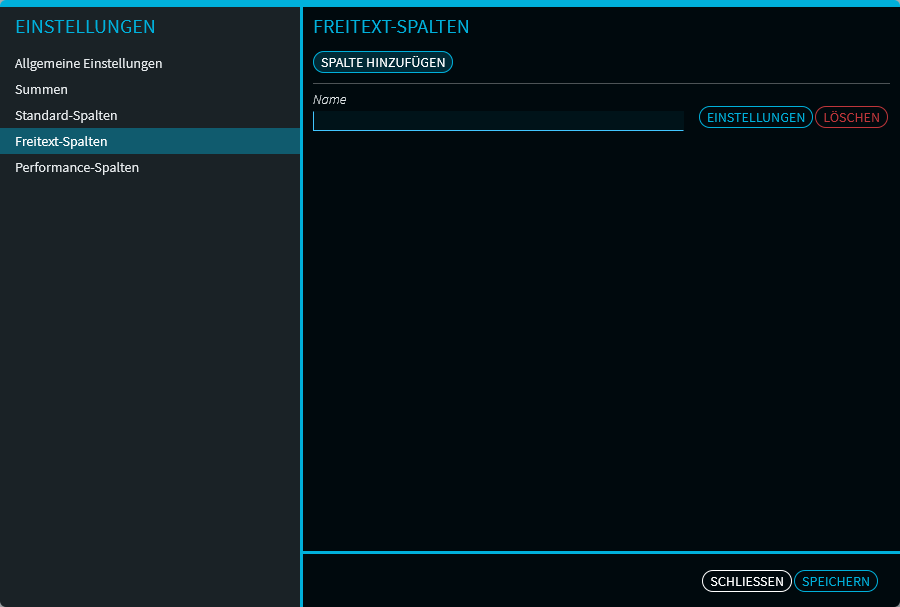Select the highlighted Freitext-Spalten entry
Image resolution: width=900 pixels, height=607 pixels.
pos(61,142)
